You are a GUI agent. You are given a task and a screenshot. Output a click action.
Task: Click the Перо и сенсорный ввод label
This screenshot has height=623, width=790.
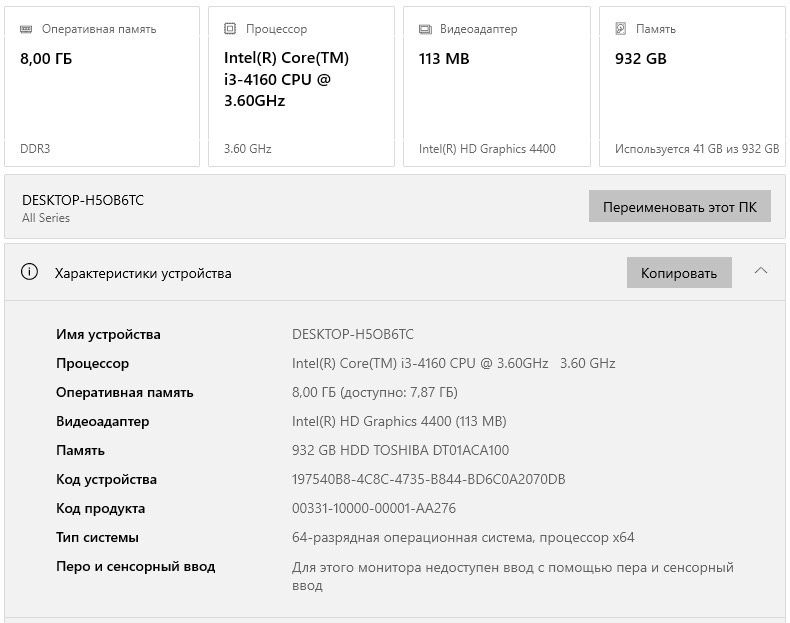tap(136, 567)
